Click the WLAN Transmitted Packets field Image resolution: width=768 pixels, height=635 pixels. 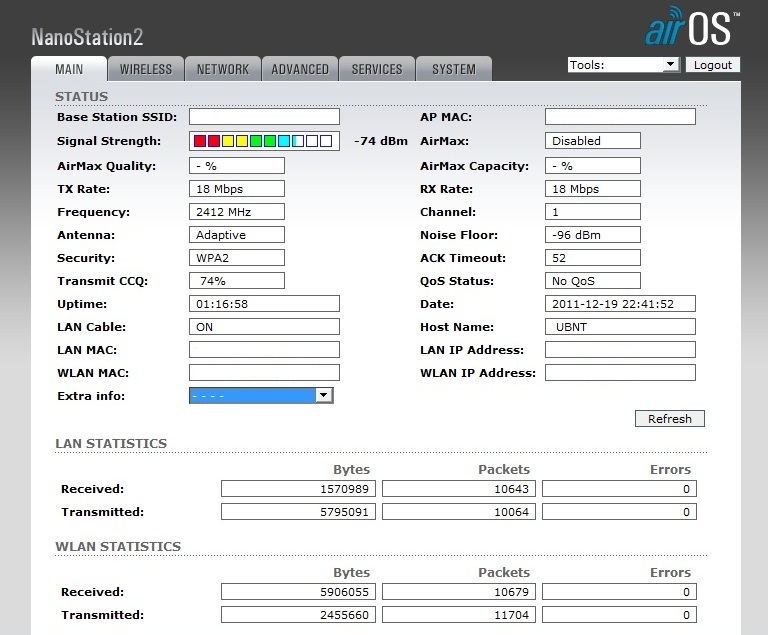click(459, 615)
